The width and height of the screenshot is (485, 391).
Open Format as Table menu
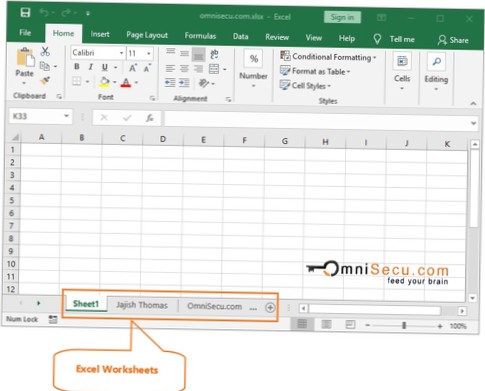point(315,71)
